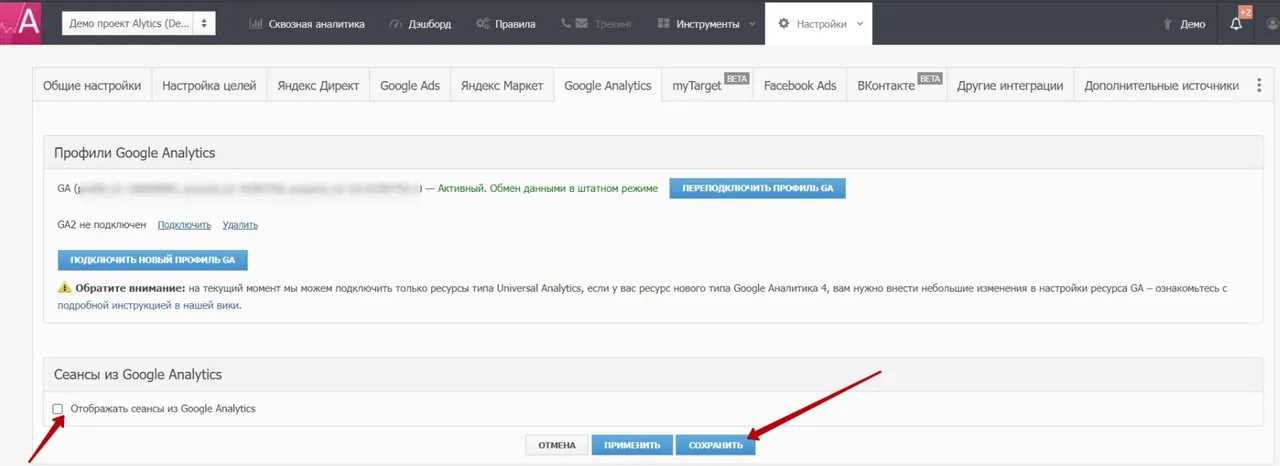Switch to Дополнительные источники tab
Viewport: 1280px width, 466px height.
pyautogui.click(x=1162, y=86)
